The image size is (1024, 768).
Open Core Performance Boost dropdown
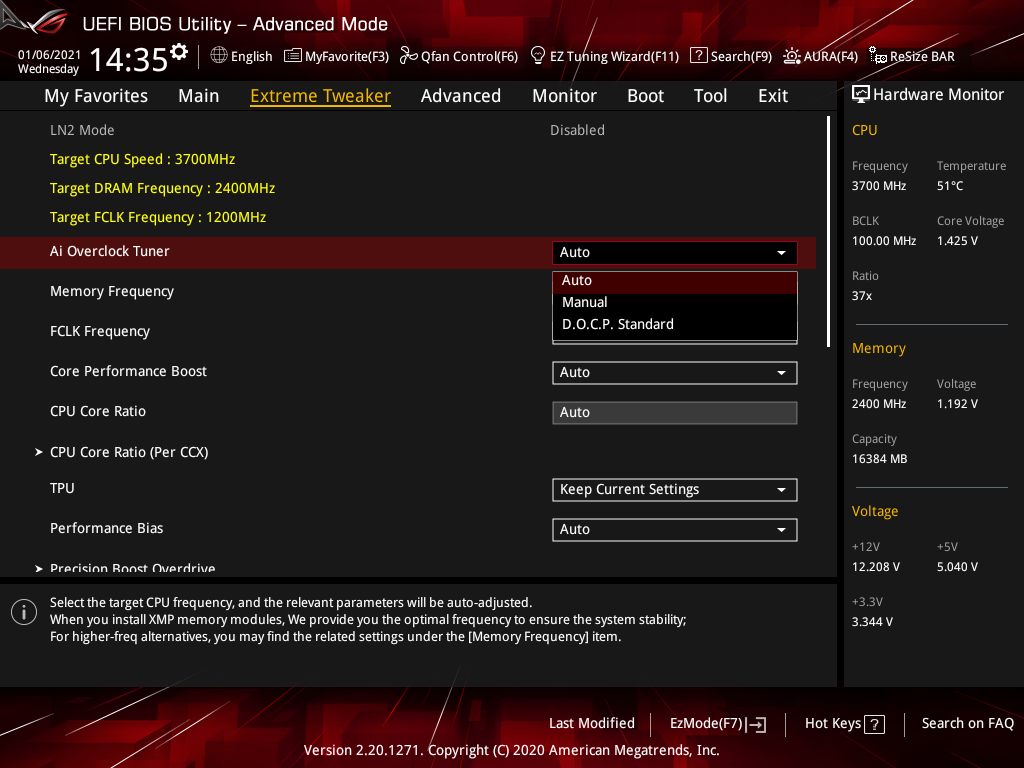click(675, 373)
